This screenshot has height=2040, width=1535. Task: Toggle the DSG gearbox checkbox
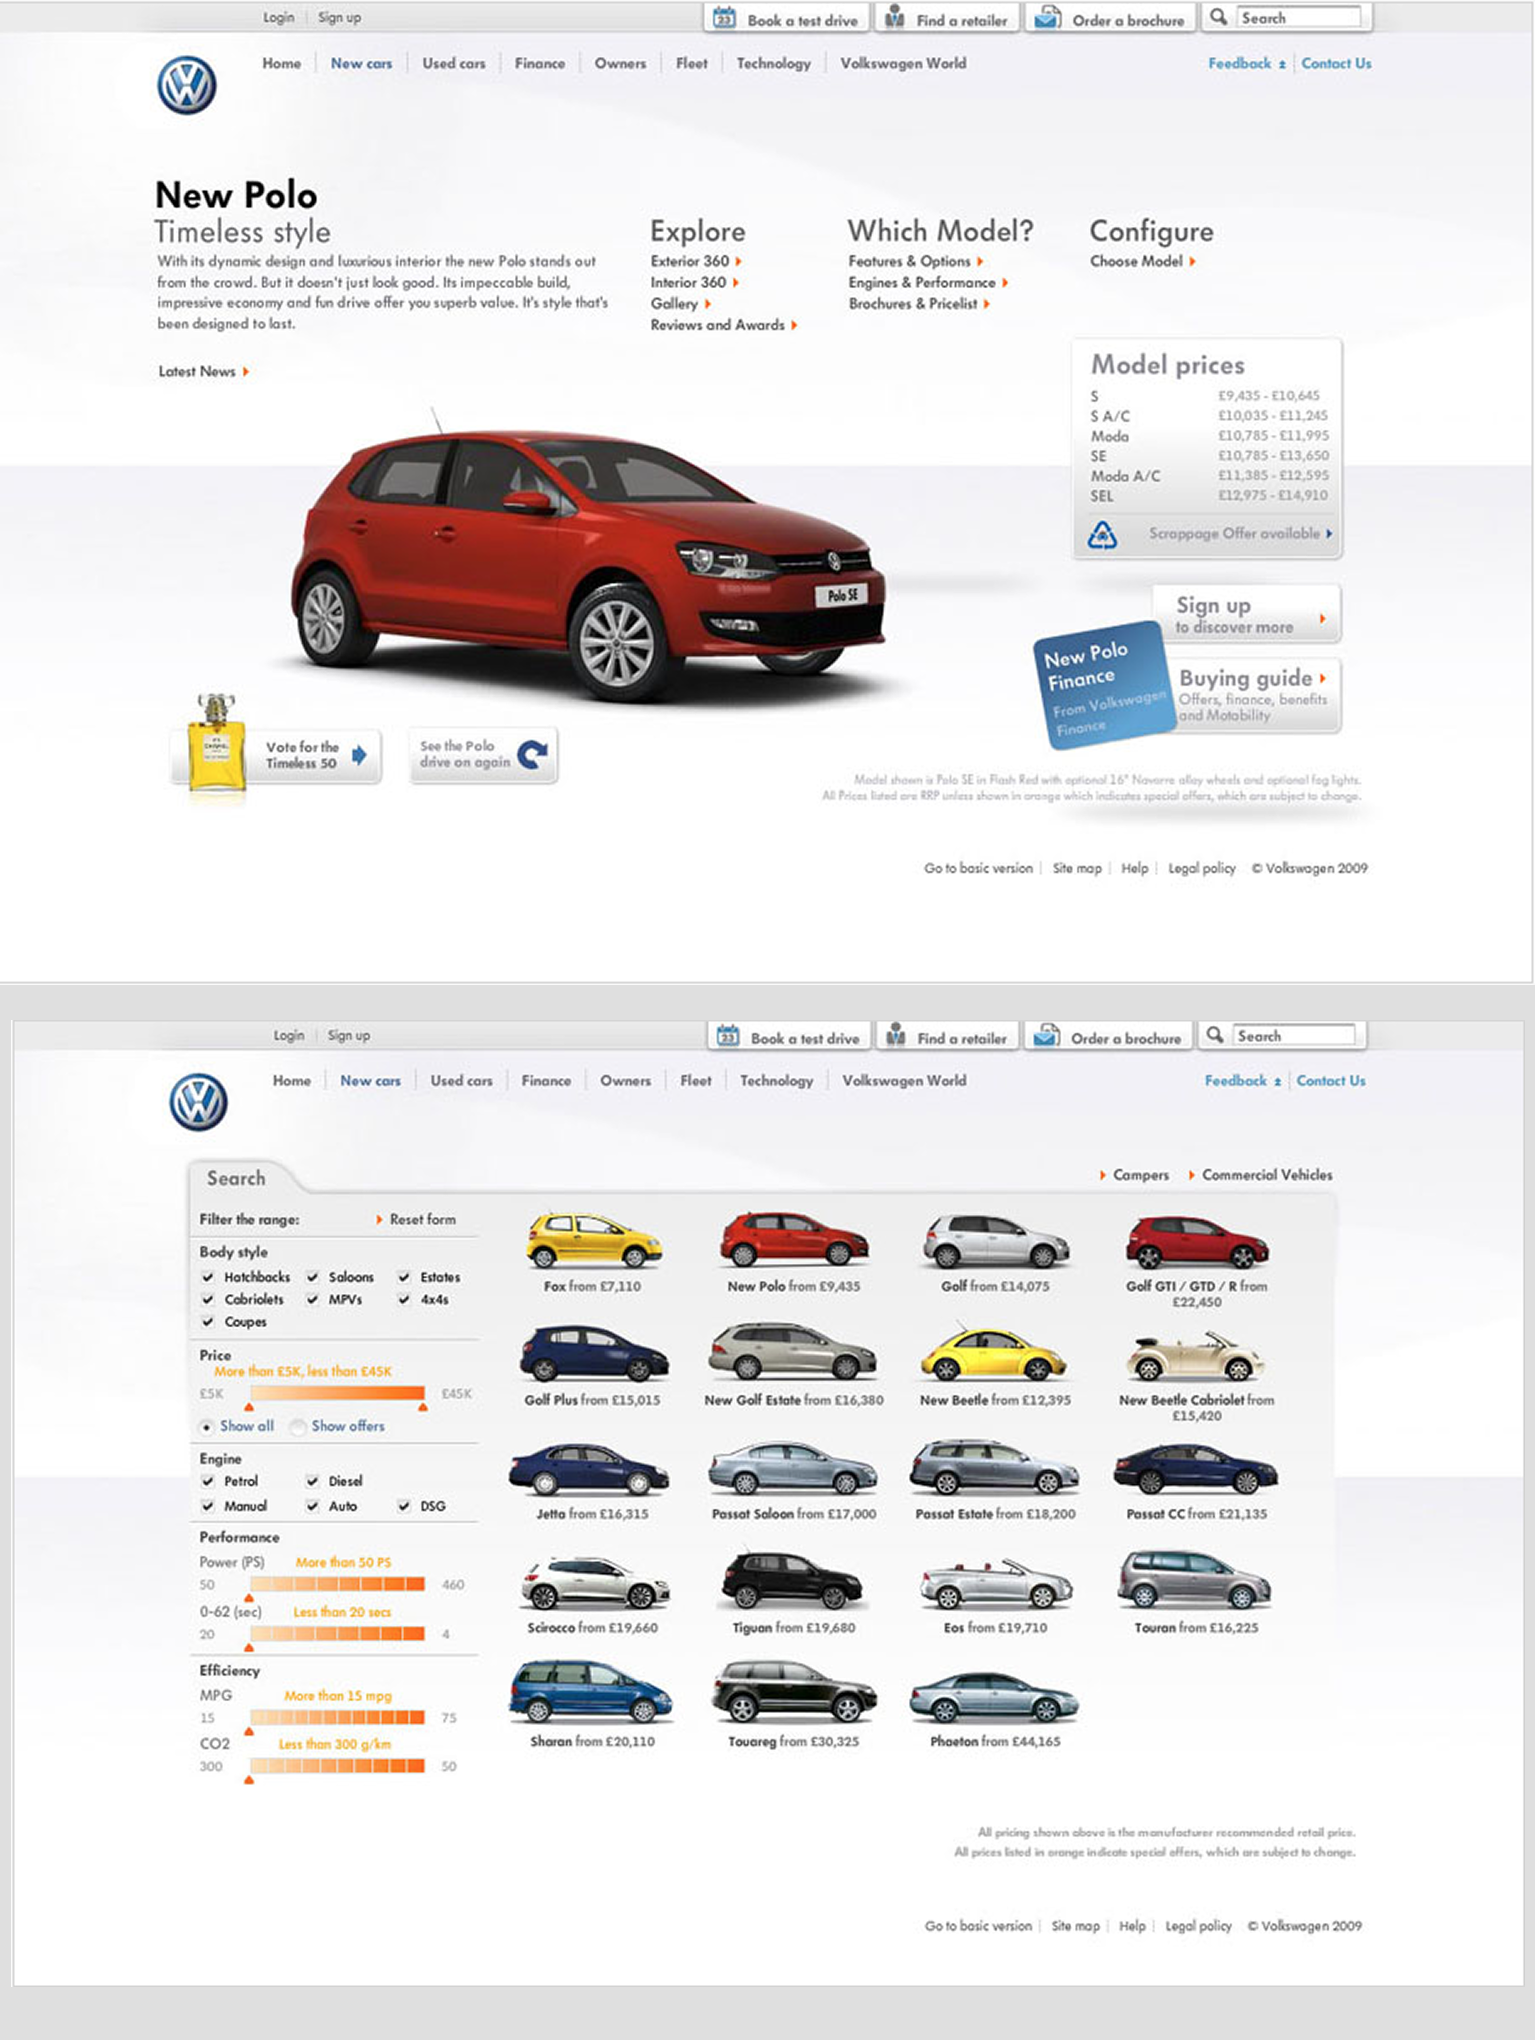(x=404, y=1506)
